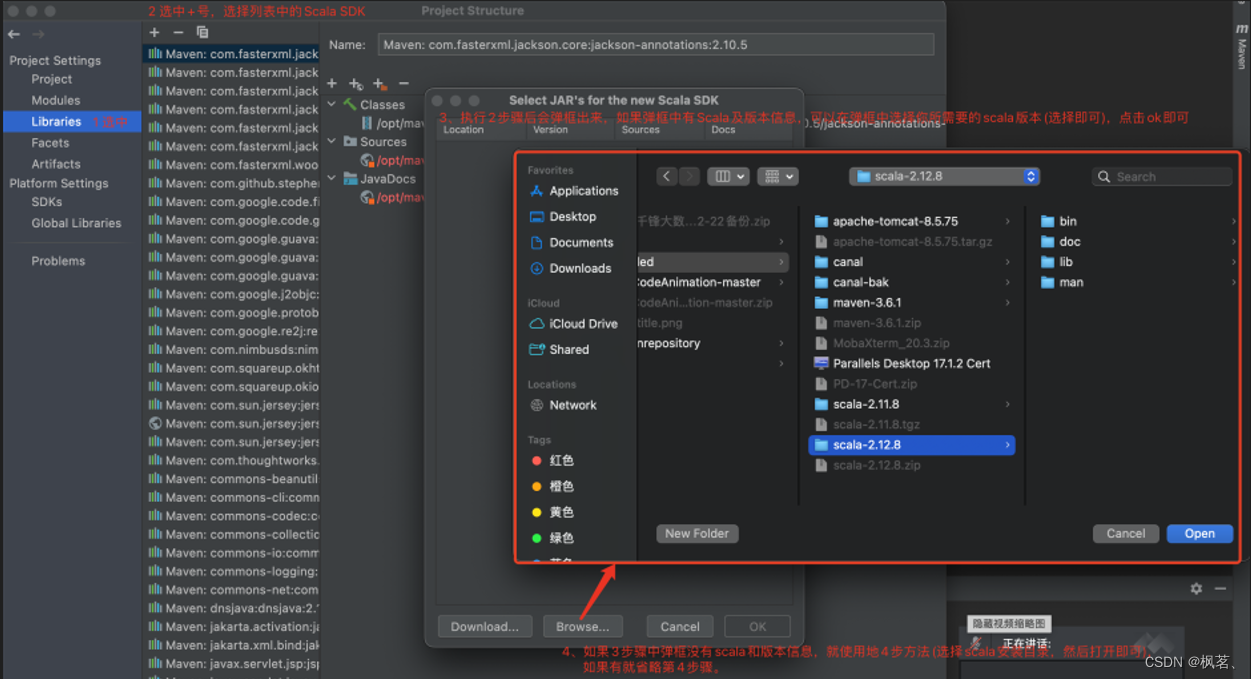The width and height of the screenshot is (1251, 679).
Task: Click the gear icon in right panel
Action: point(1196,589)
